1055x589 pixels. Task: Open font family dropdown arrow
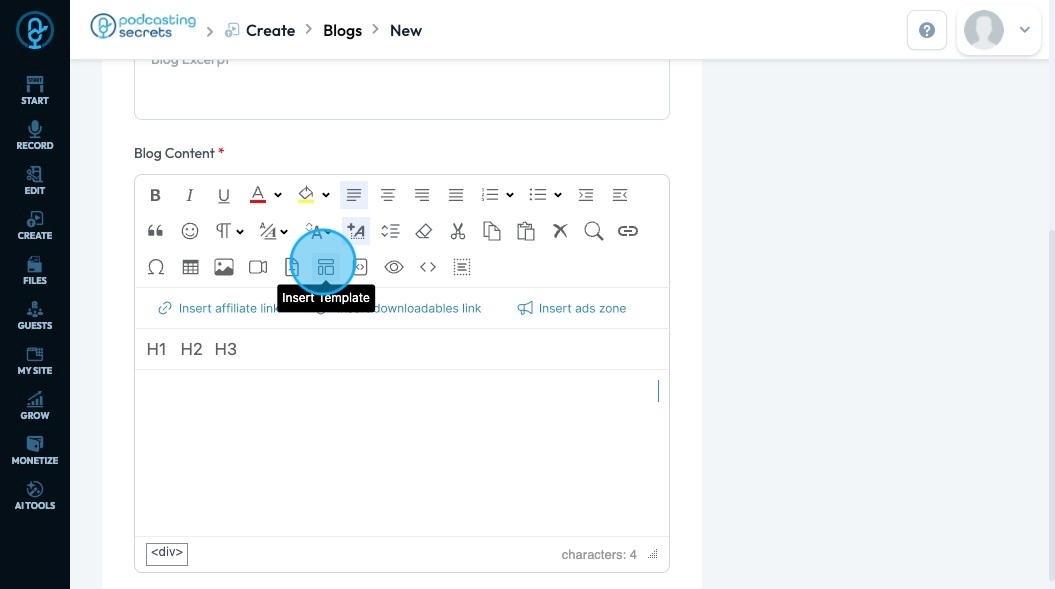click(x=284, y=232)
